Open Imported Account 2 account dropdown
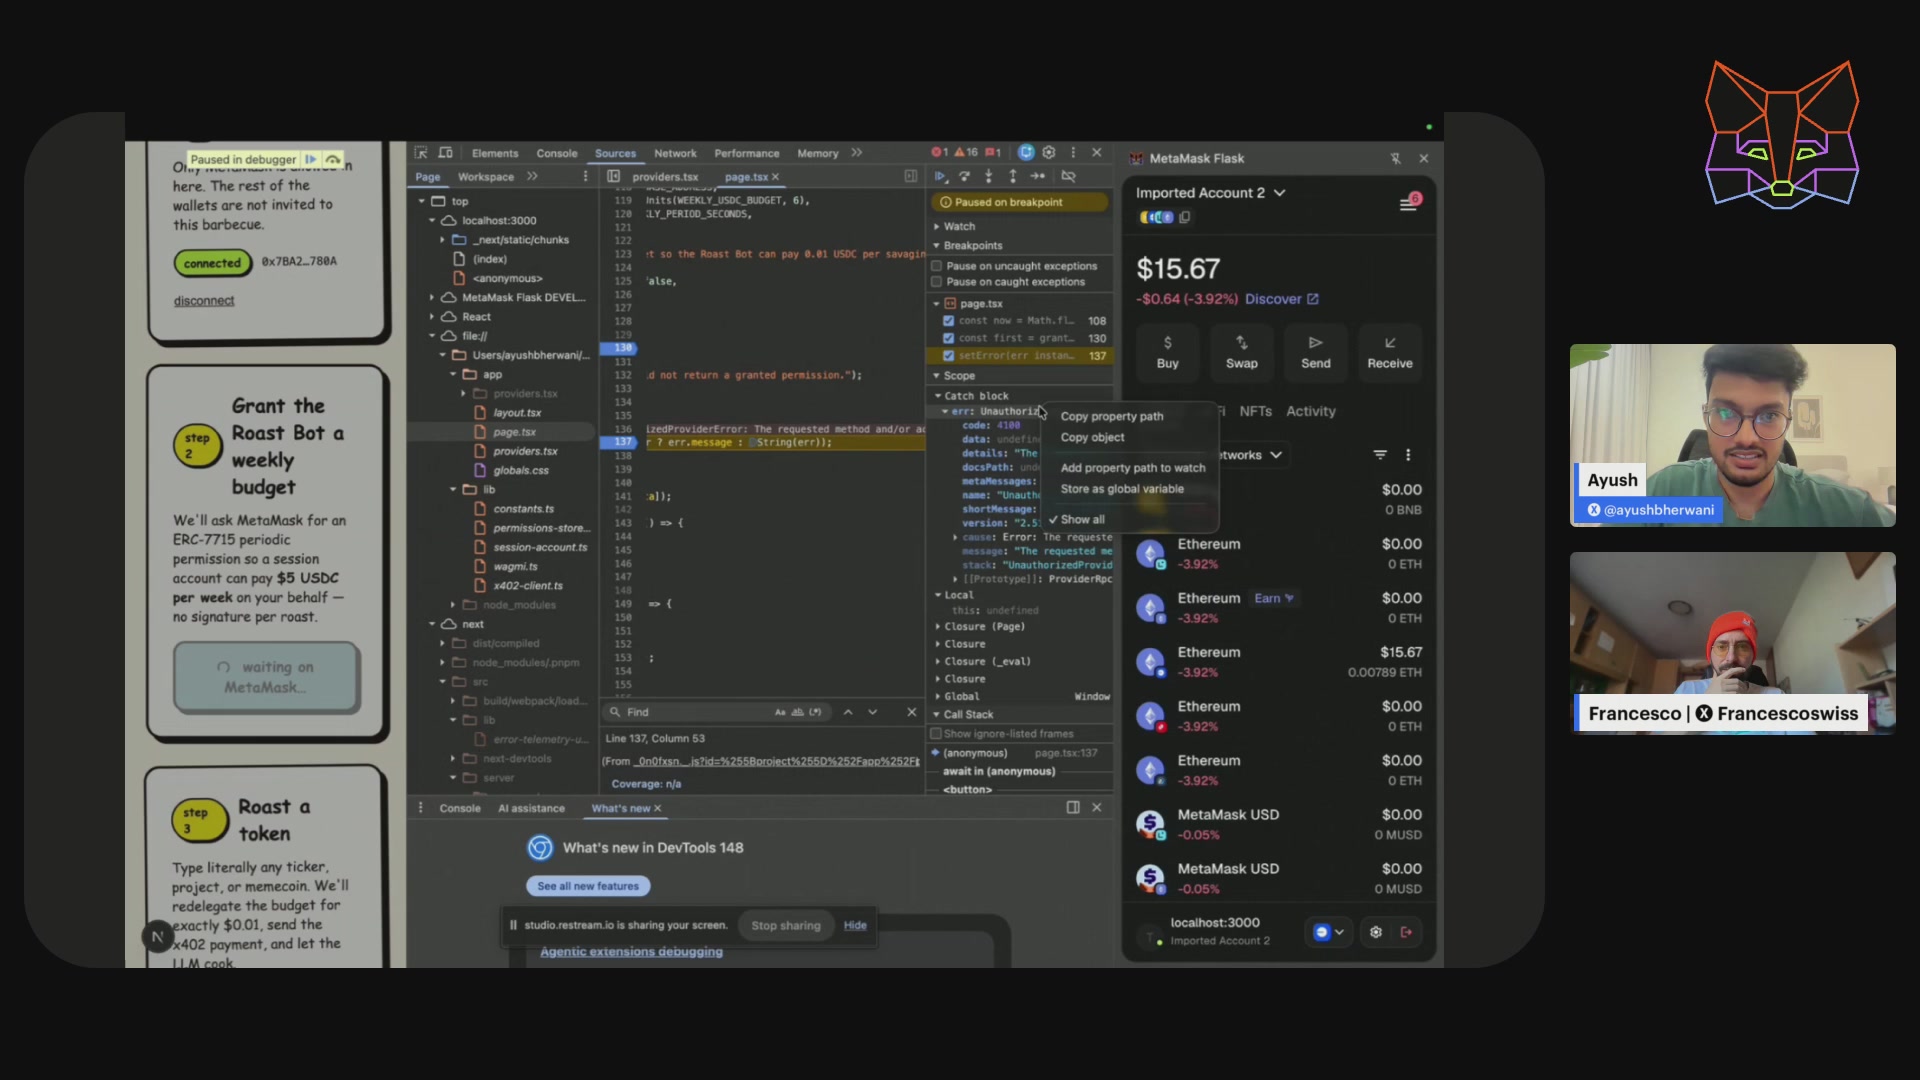This screenshot has height=1080, width=1920. pyautogui.click(x=1211, y=193)
